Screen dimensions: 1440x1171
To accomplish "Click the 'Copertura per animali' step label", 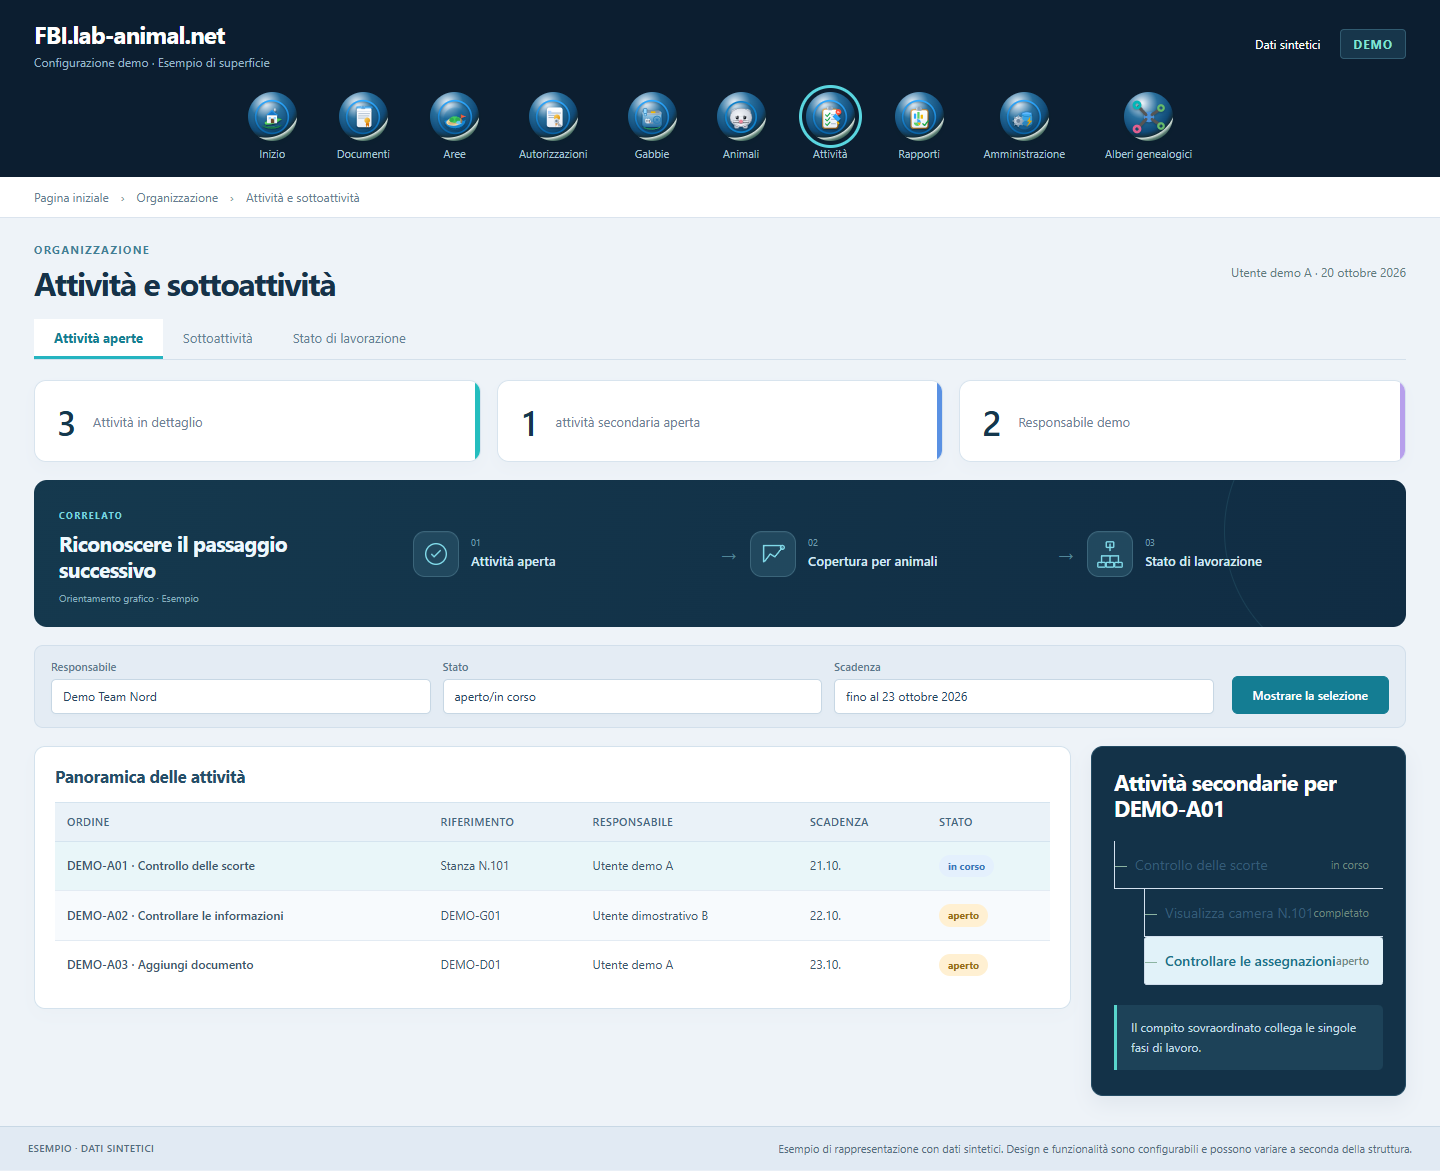I will [872, 562].
